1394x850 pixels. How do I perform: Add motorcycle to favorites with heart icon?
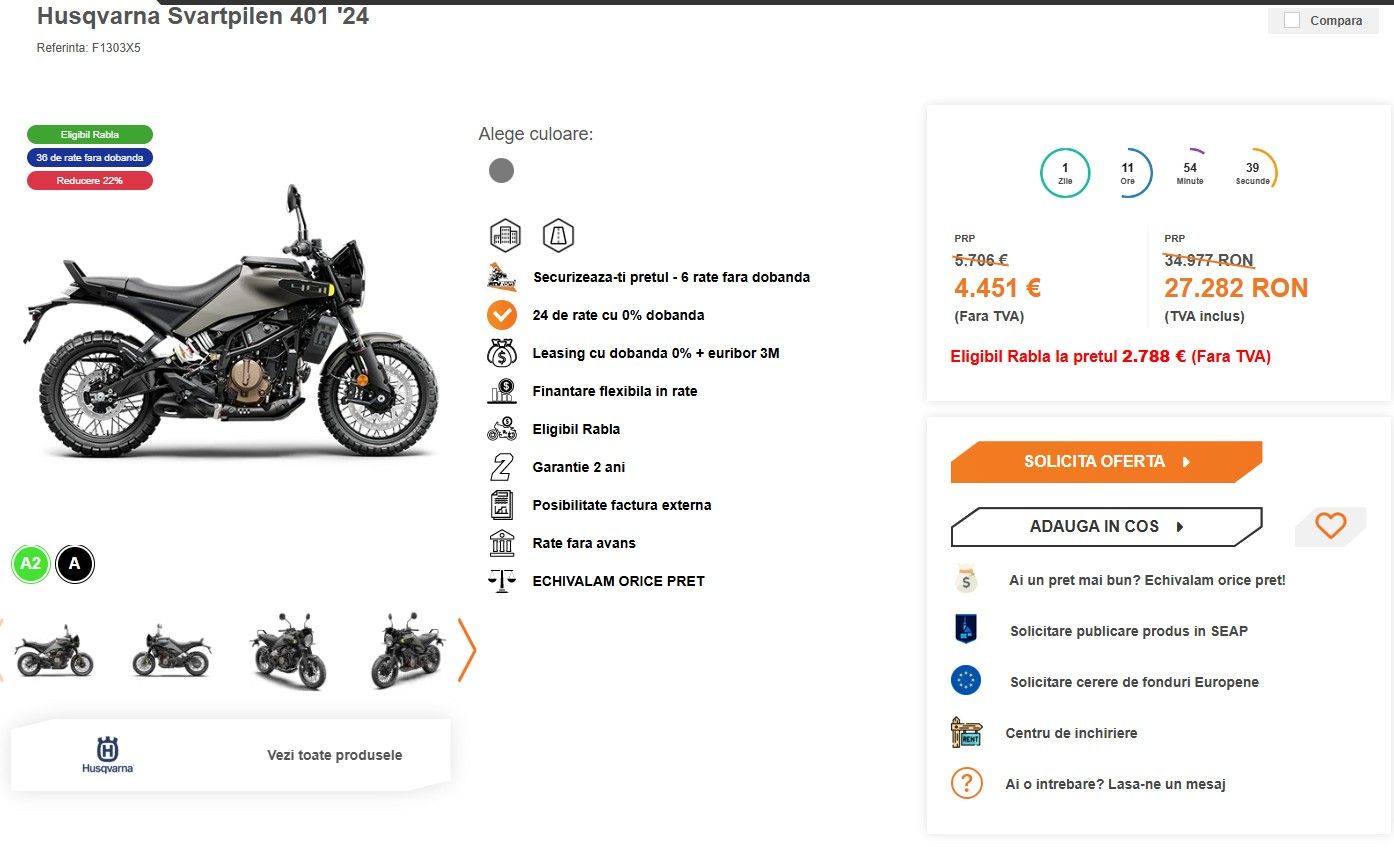click(x=1330, y=525)
